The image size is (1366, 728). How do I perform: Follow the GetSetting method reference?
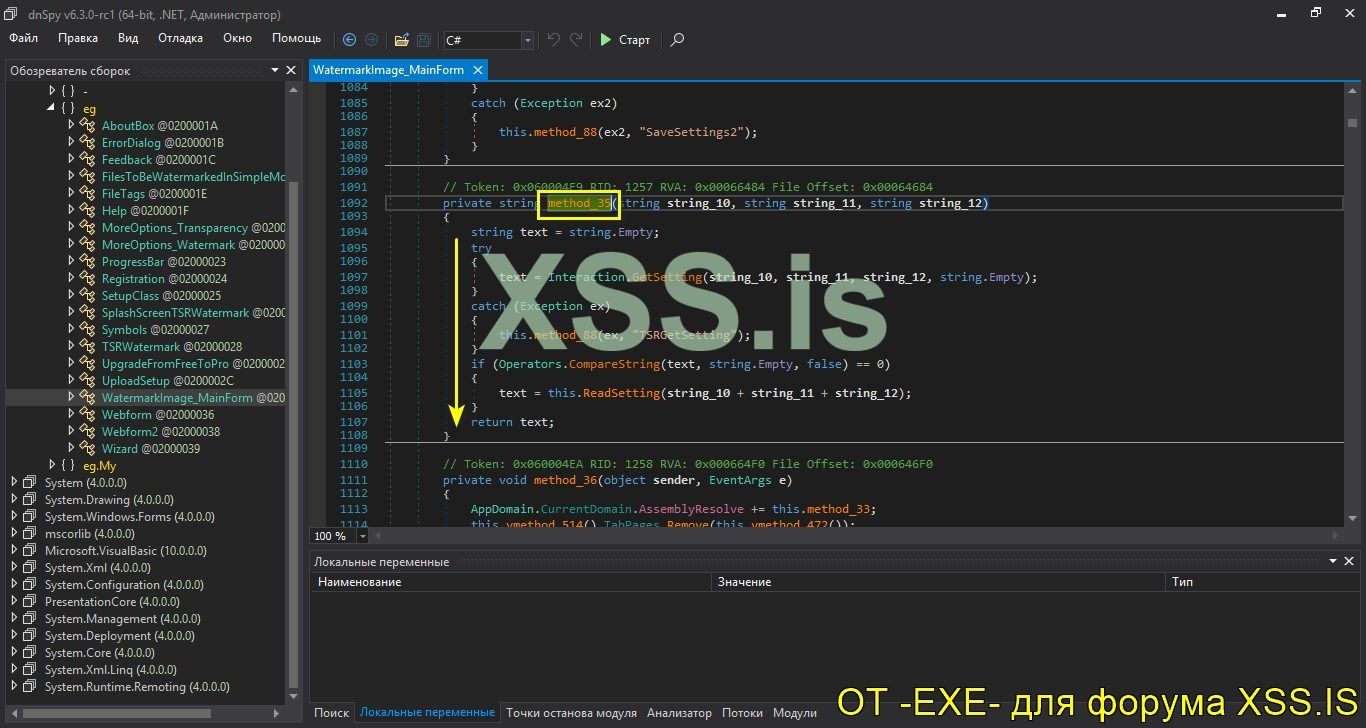coord(666,277)
